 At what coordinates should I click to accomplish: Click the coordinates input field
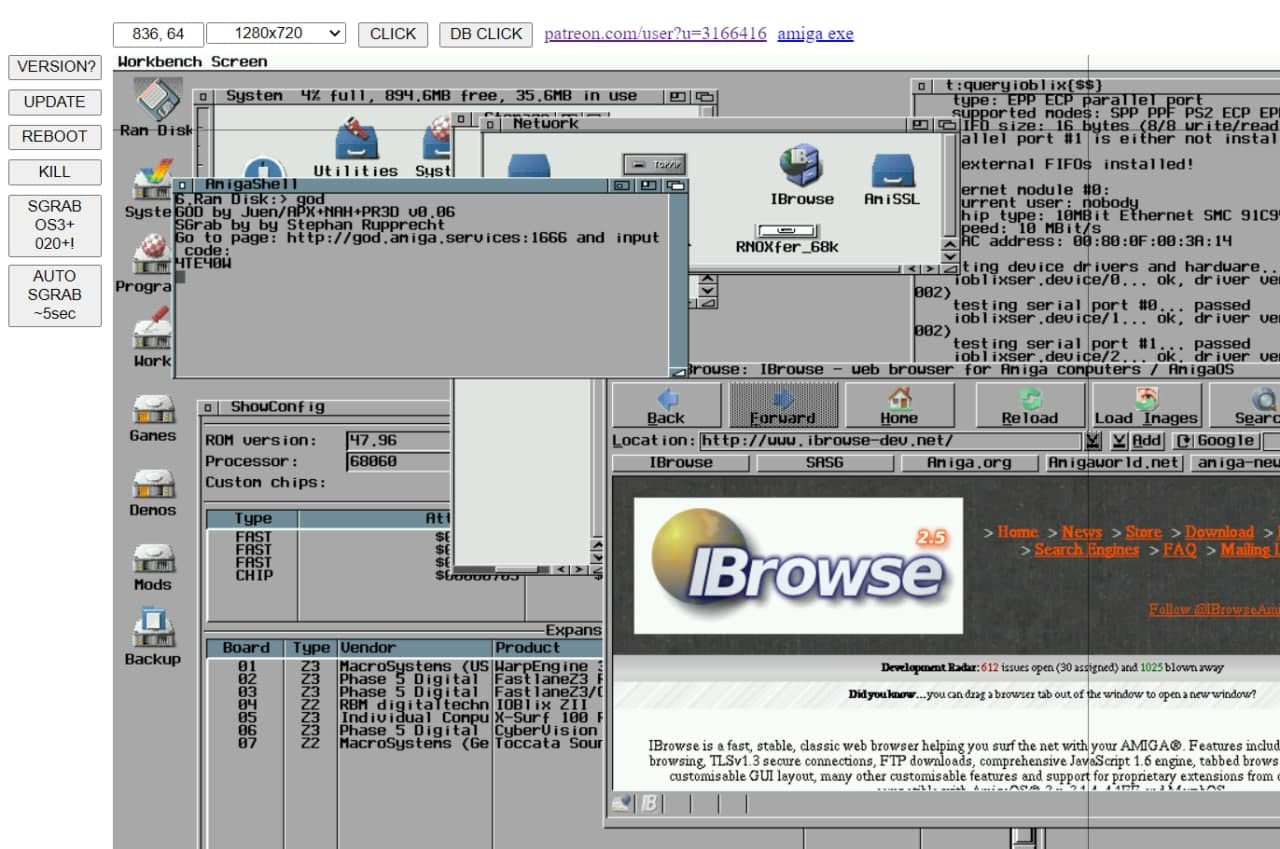[x=158, y=34]
